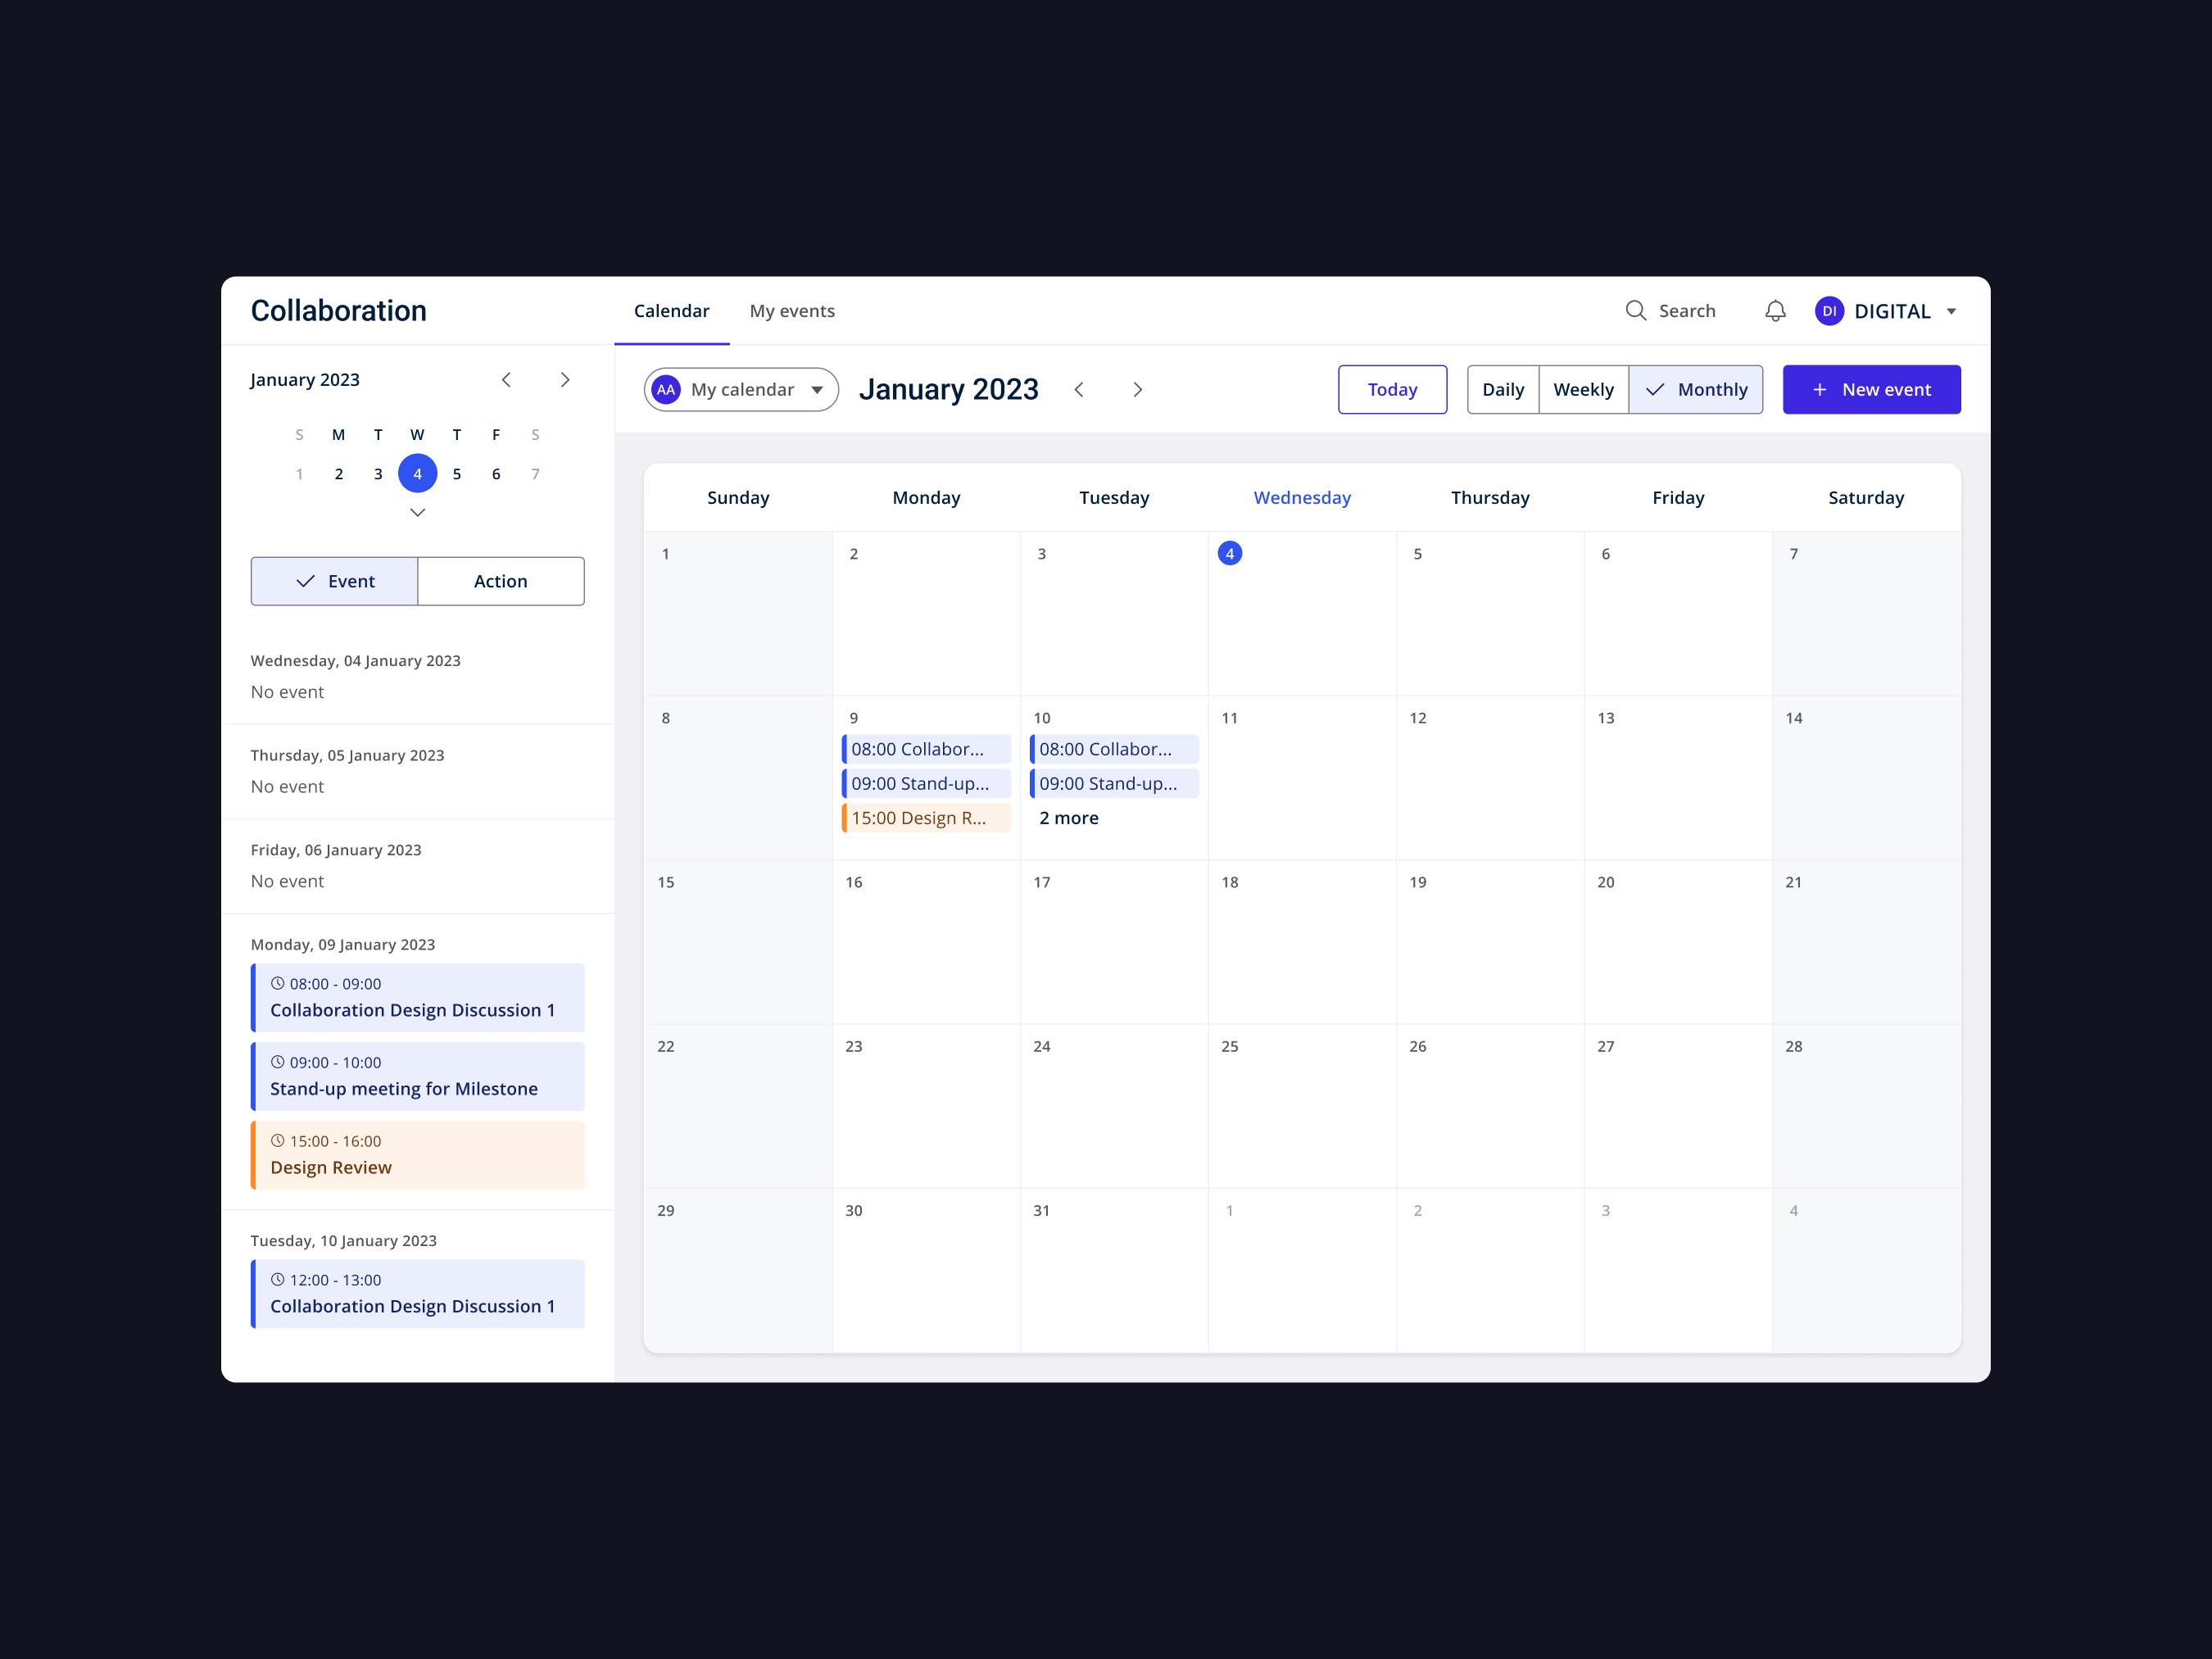
Task: Select day 4 in the mini calendar
Action: tap(418, 474)
